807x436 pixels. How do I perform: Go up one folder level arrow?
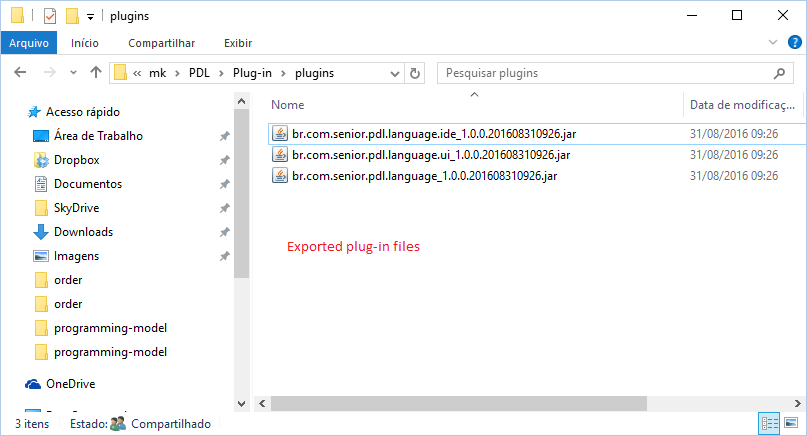click(96, 73)
